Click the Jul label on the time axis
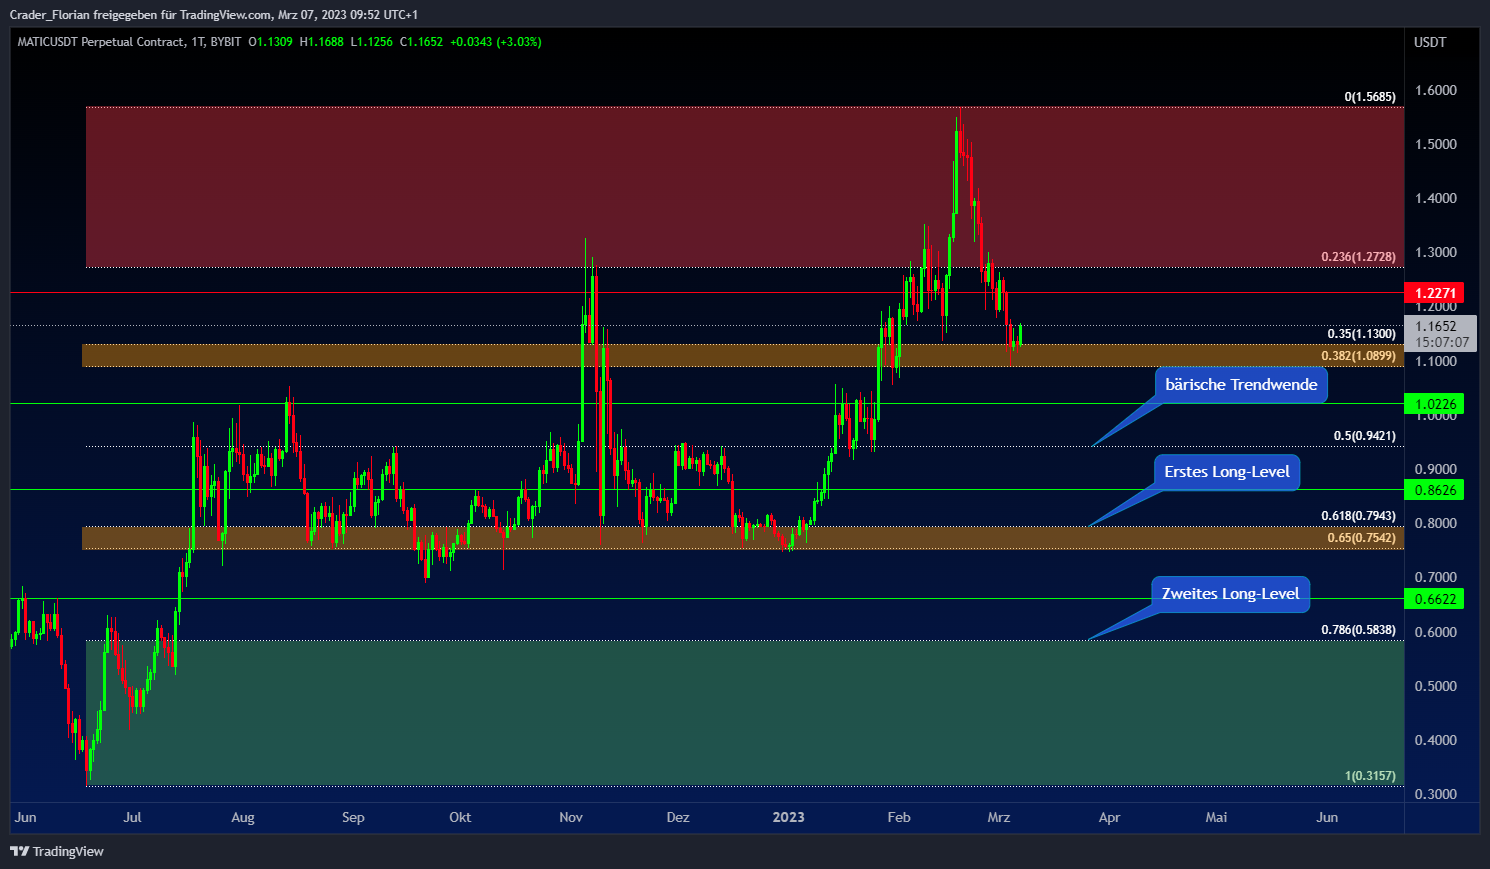 [x=132, y=817]
